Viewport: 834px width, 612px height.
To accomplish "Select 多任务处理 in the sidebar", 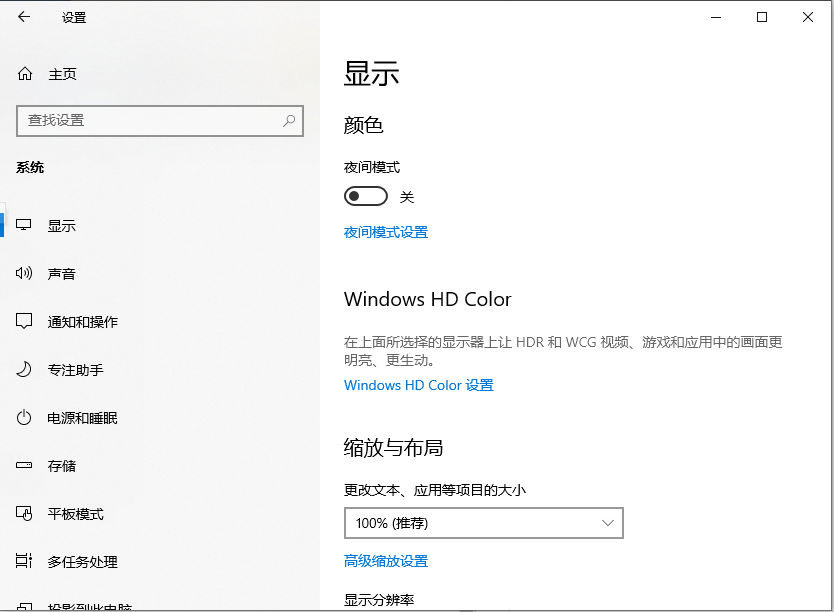I will pyautogui.click(x=82, y=562).
